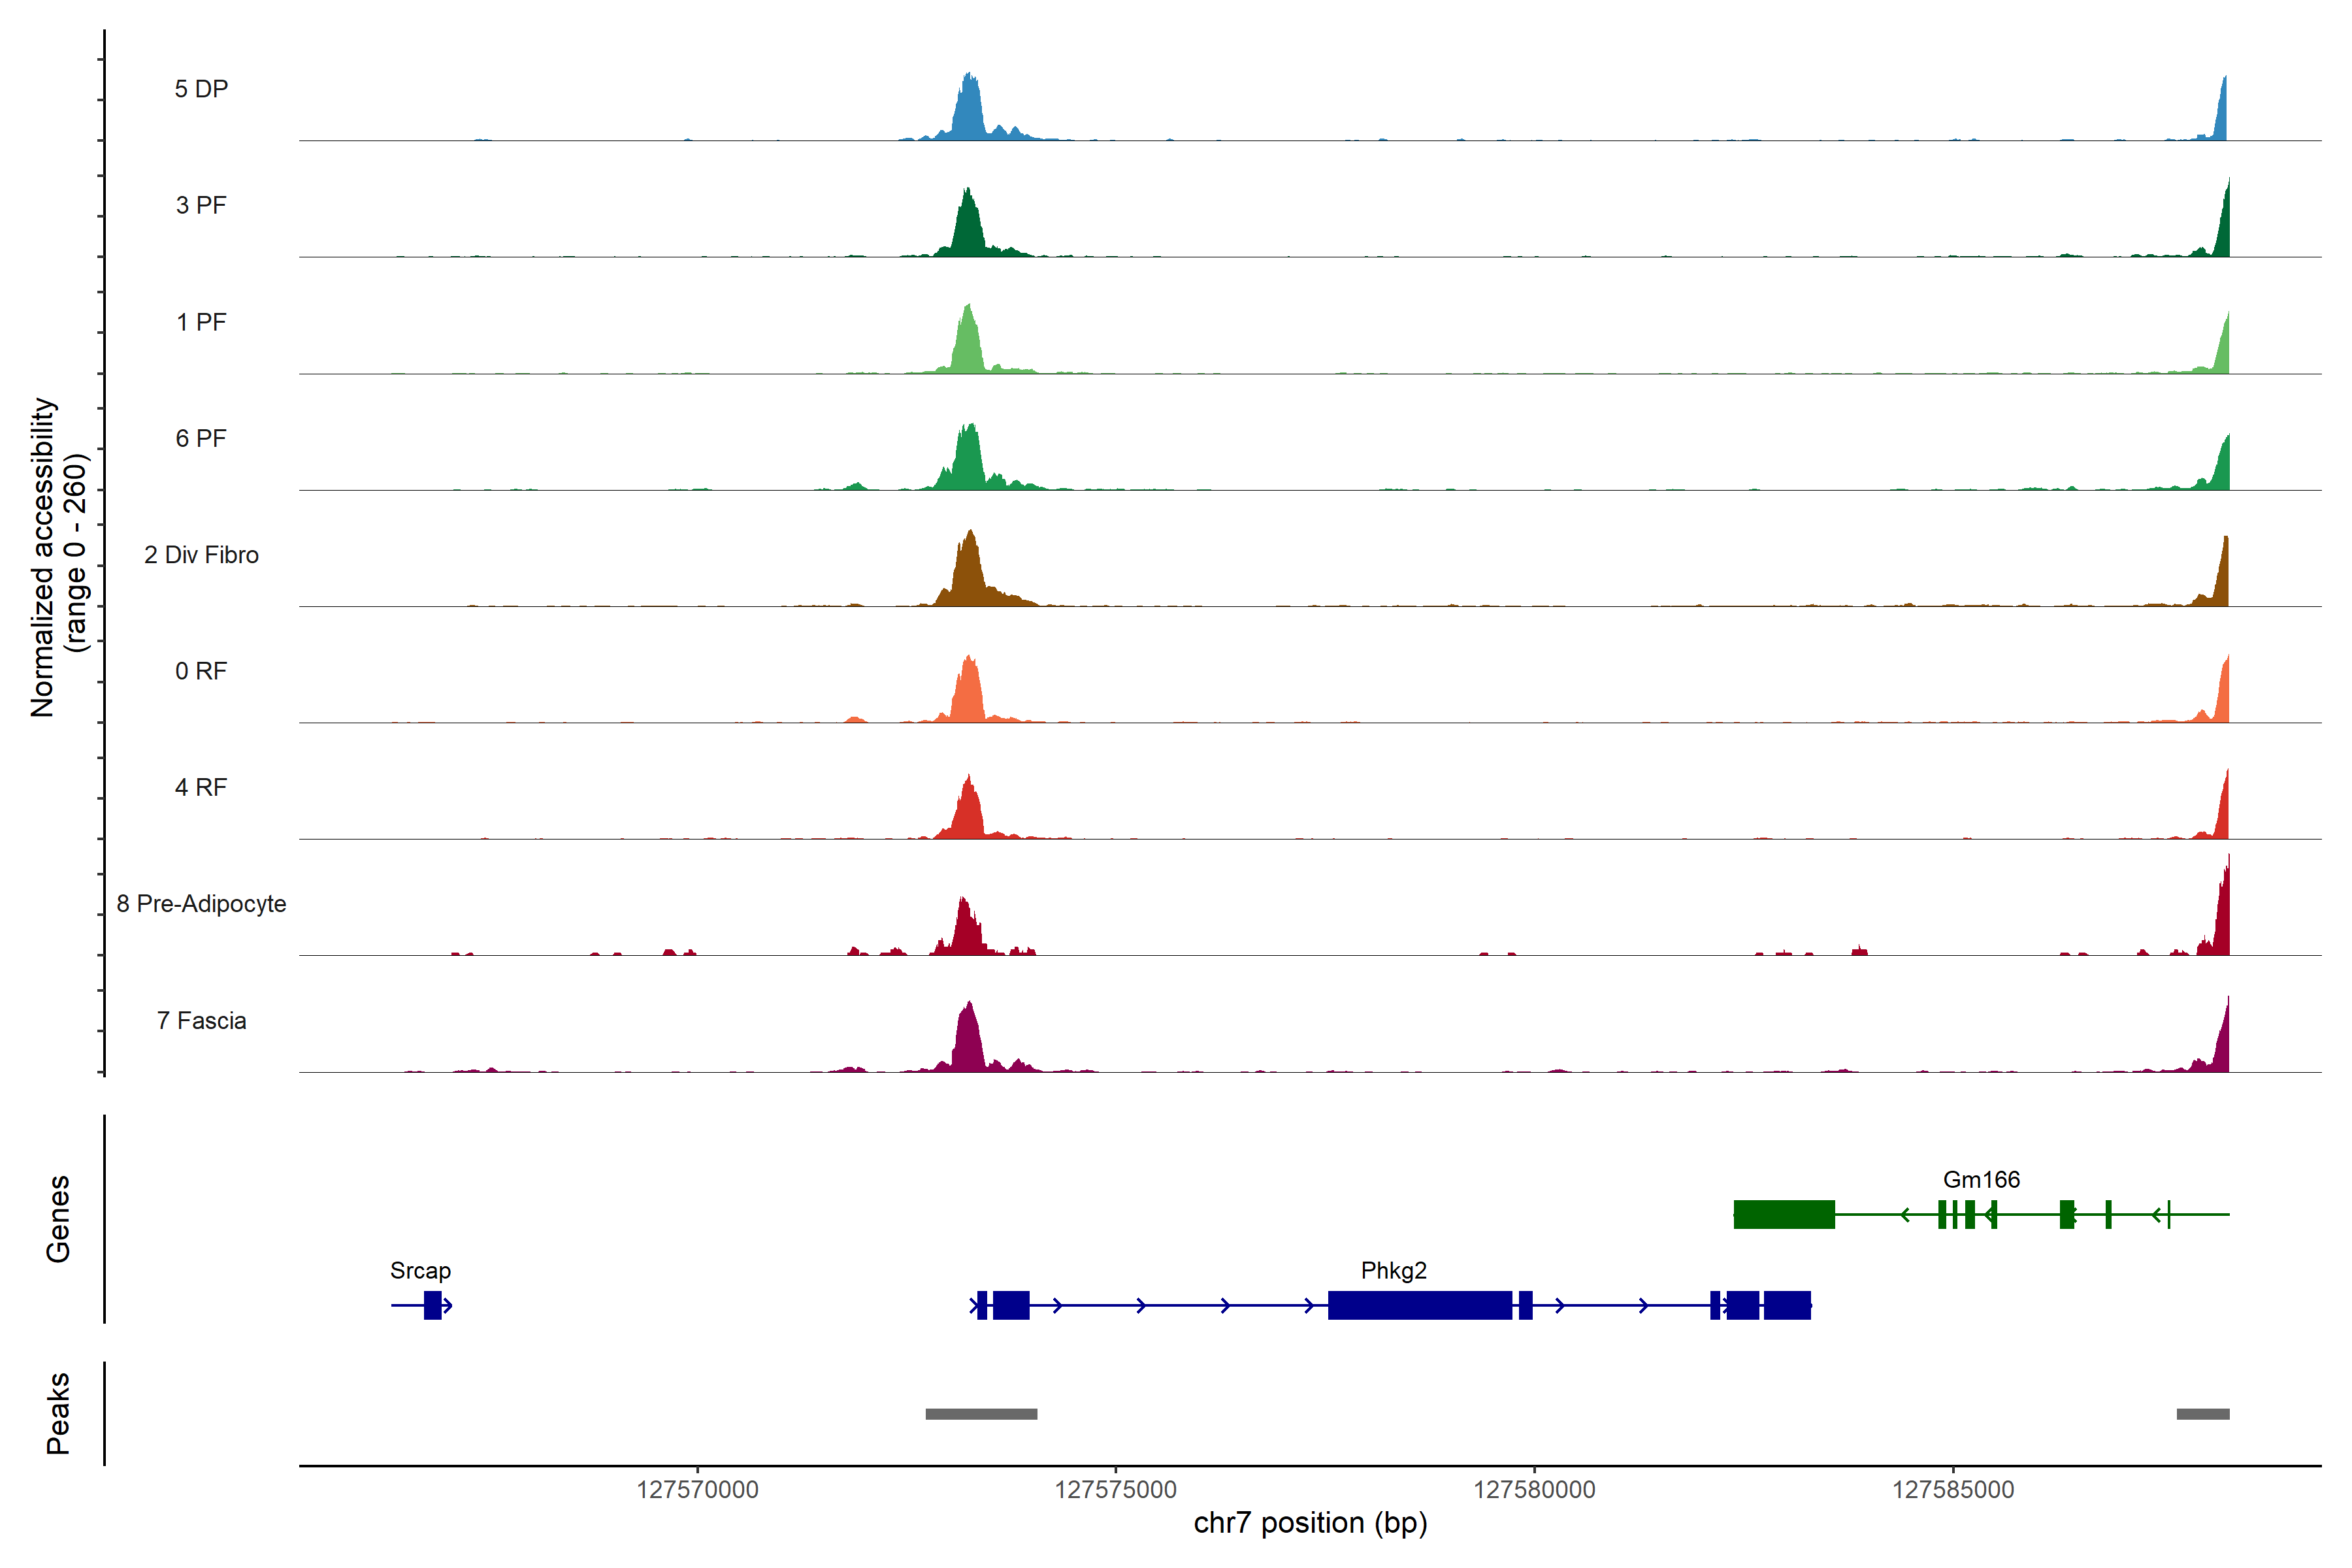Screen dimensions: 2352x1568
Task: Click the Srcap exon box
Action: coord(432,1305)
